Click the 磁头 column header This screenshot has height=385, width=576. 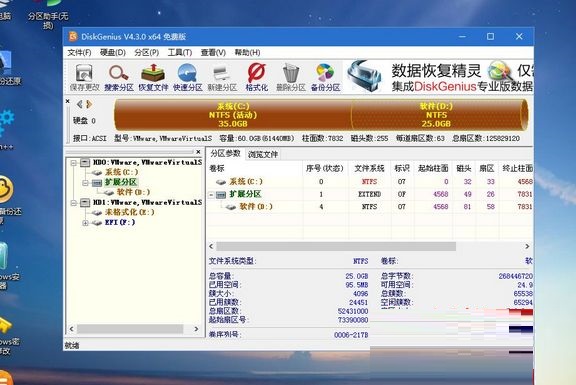[x=464, y=168]
